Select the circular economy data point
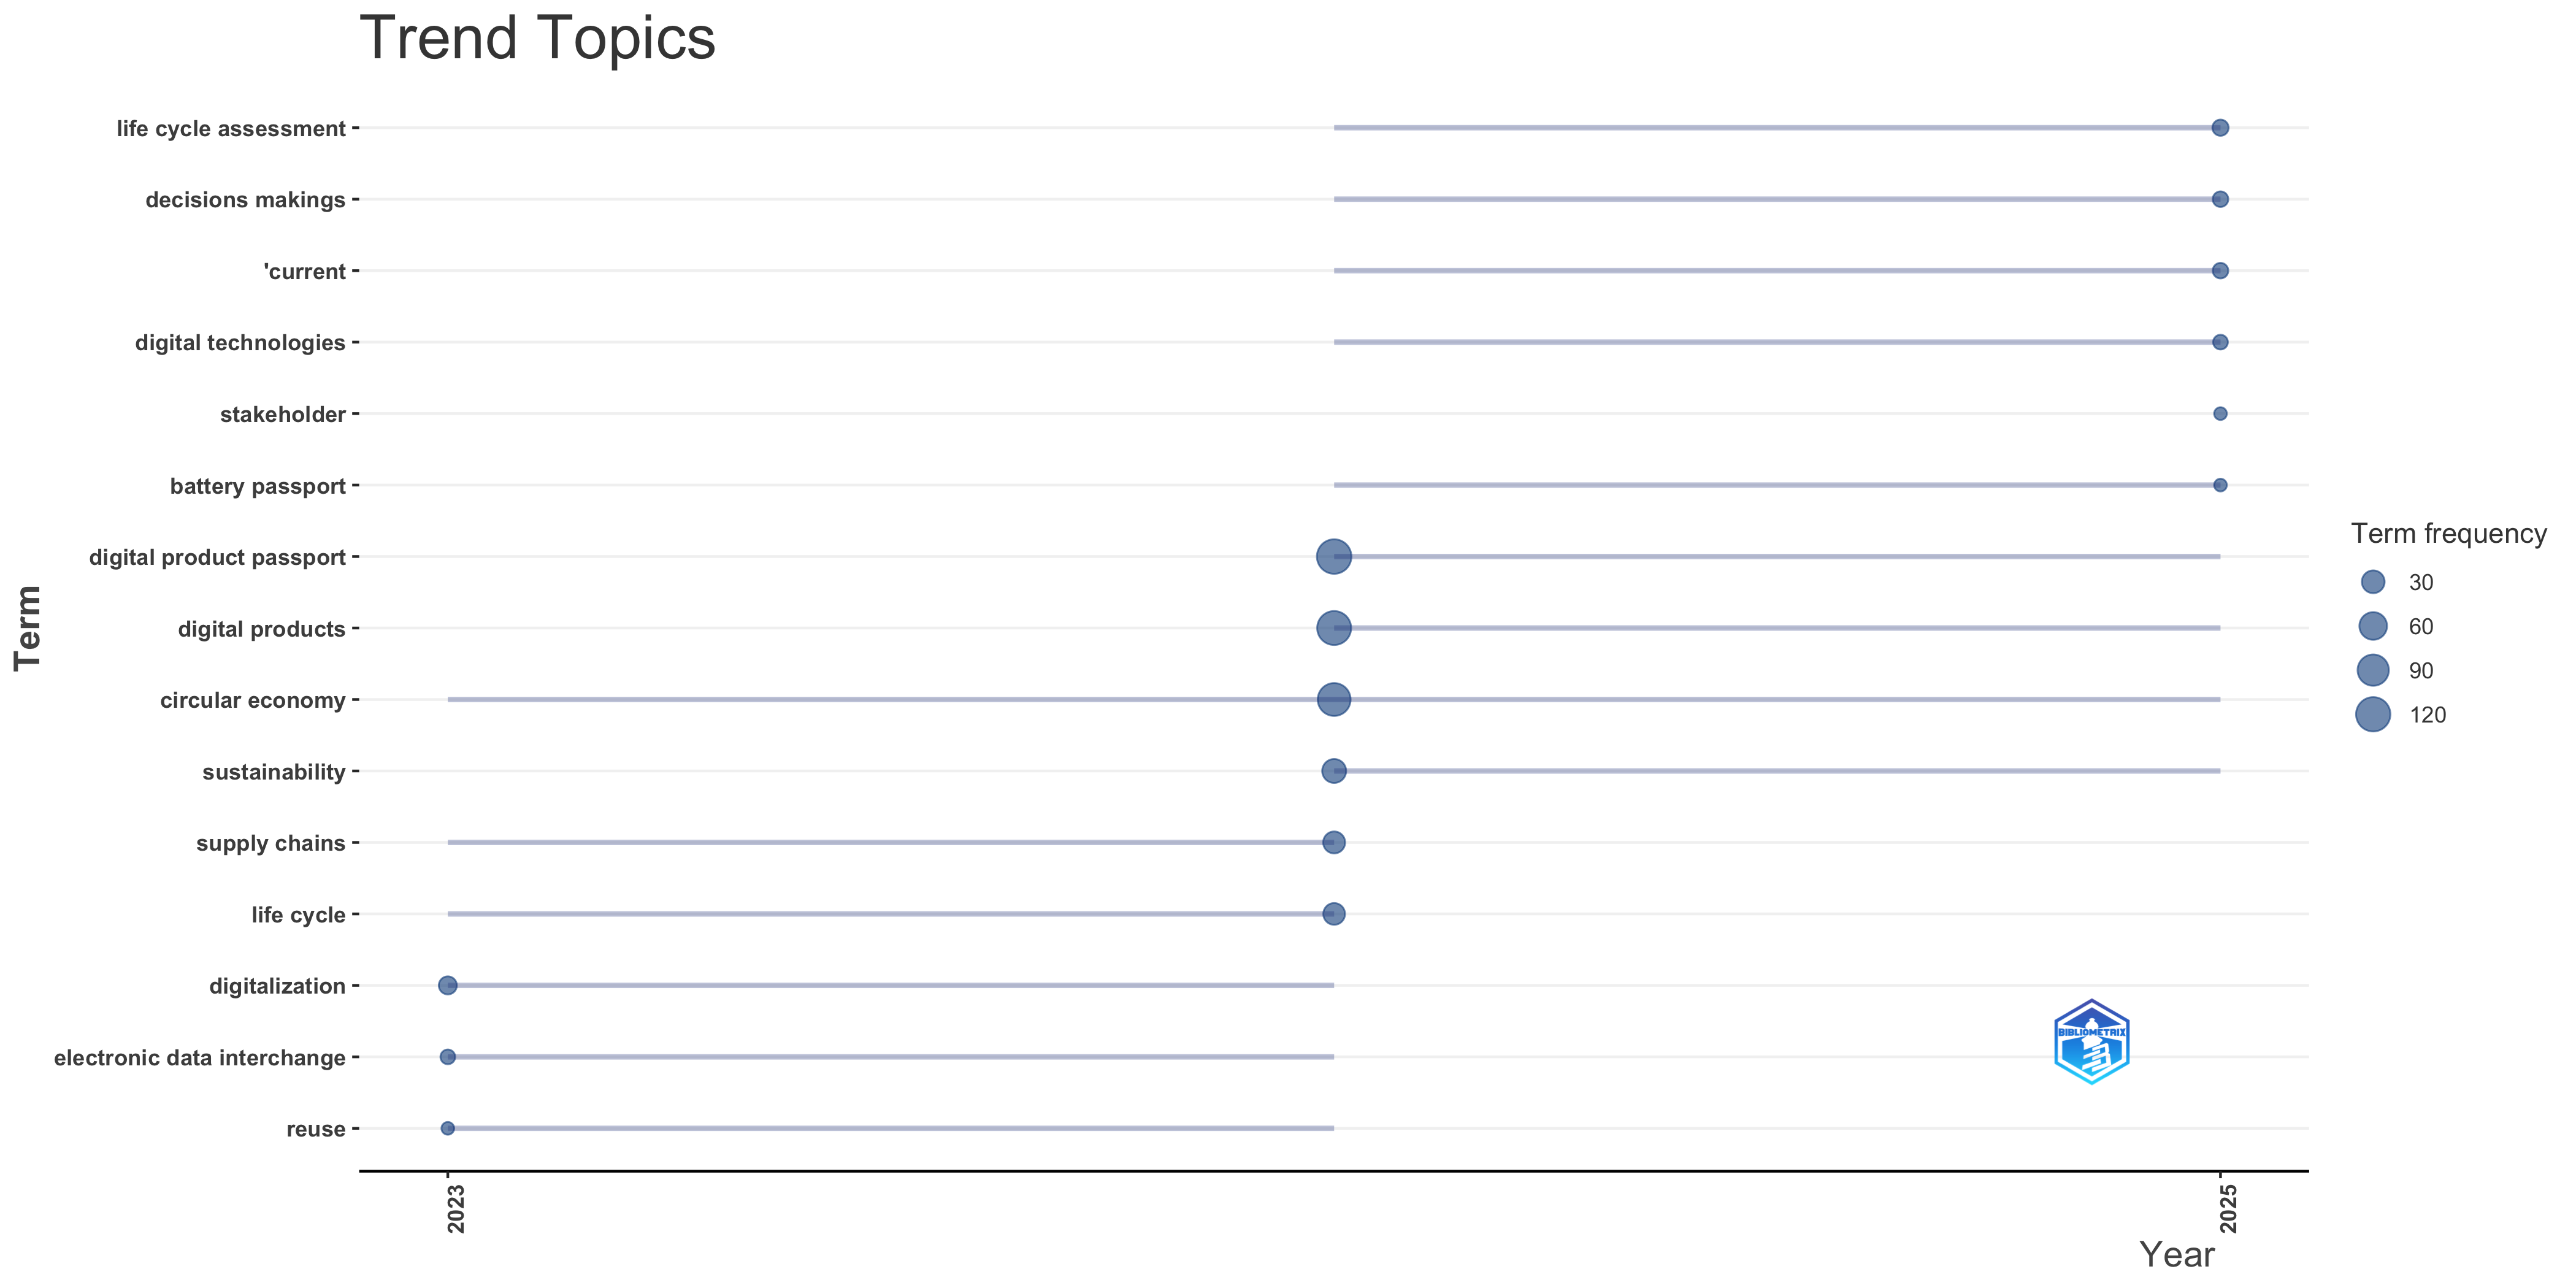The image size is (2576, 1288). [x=1333, y=700]
